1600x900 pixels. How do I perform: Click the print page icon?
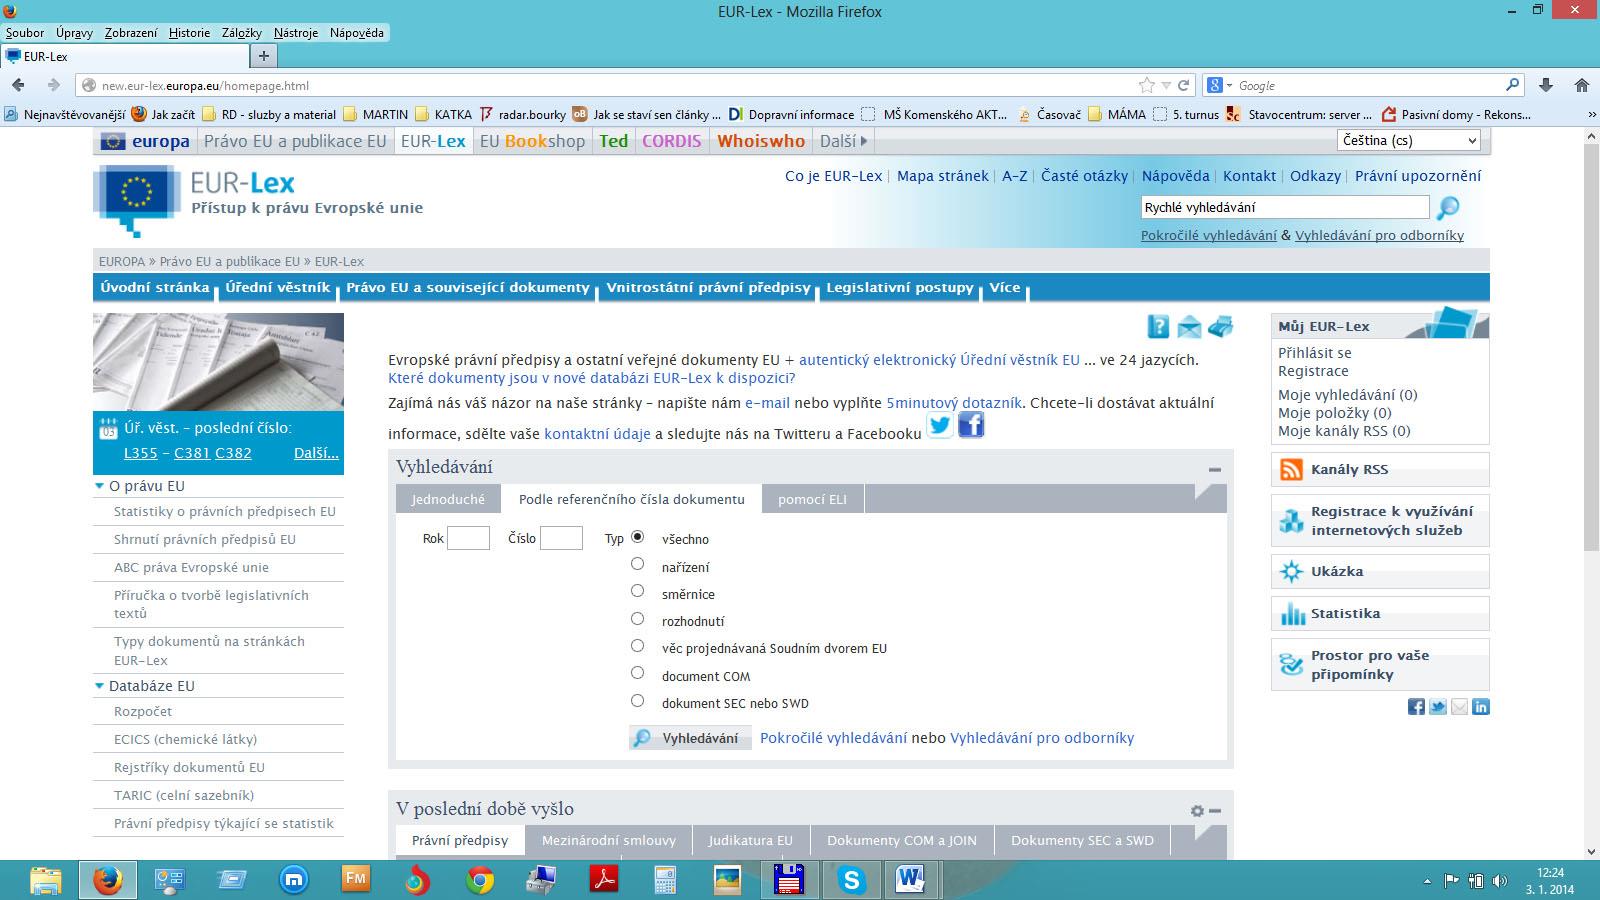click(x=1220, y=327)
